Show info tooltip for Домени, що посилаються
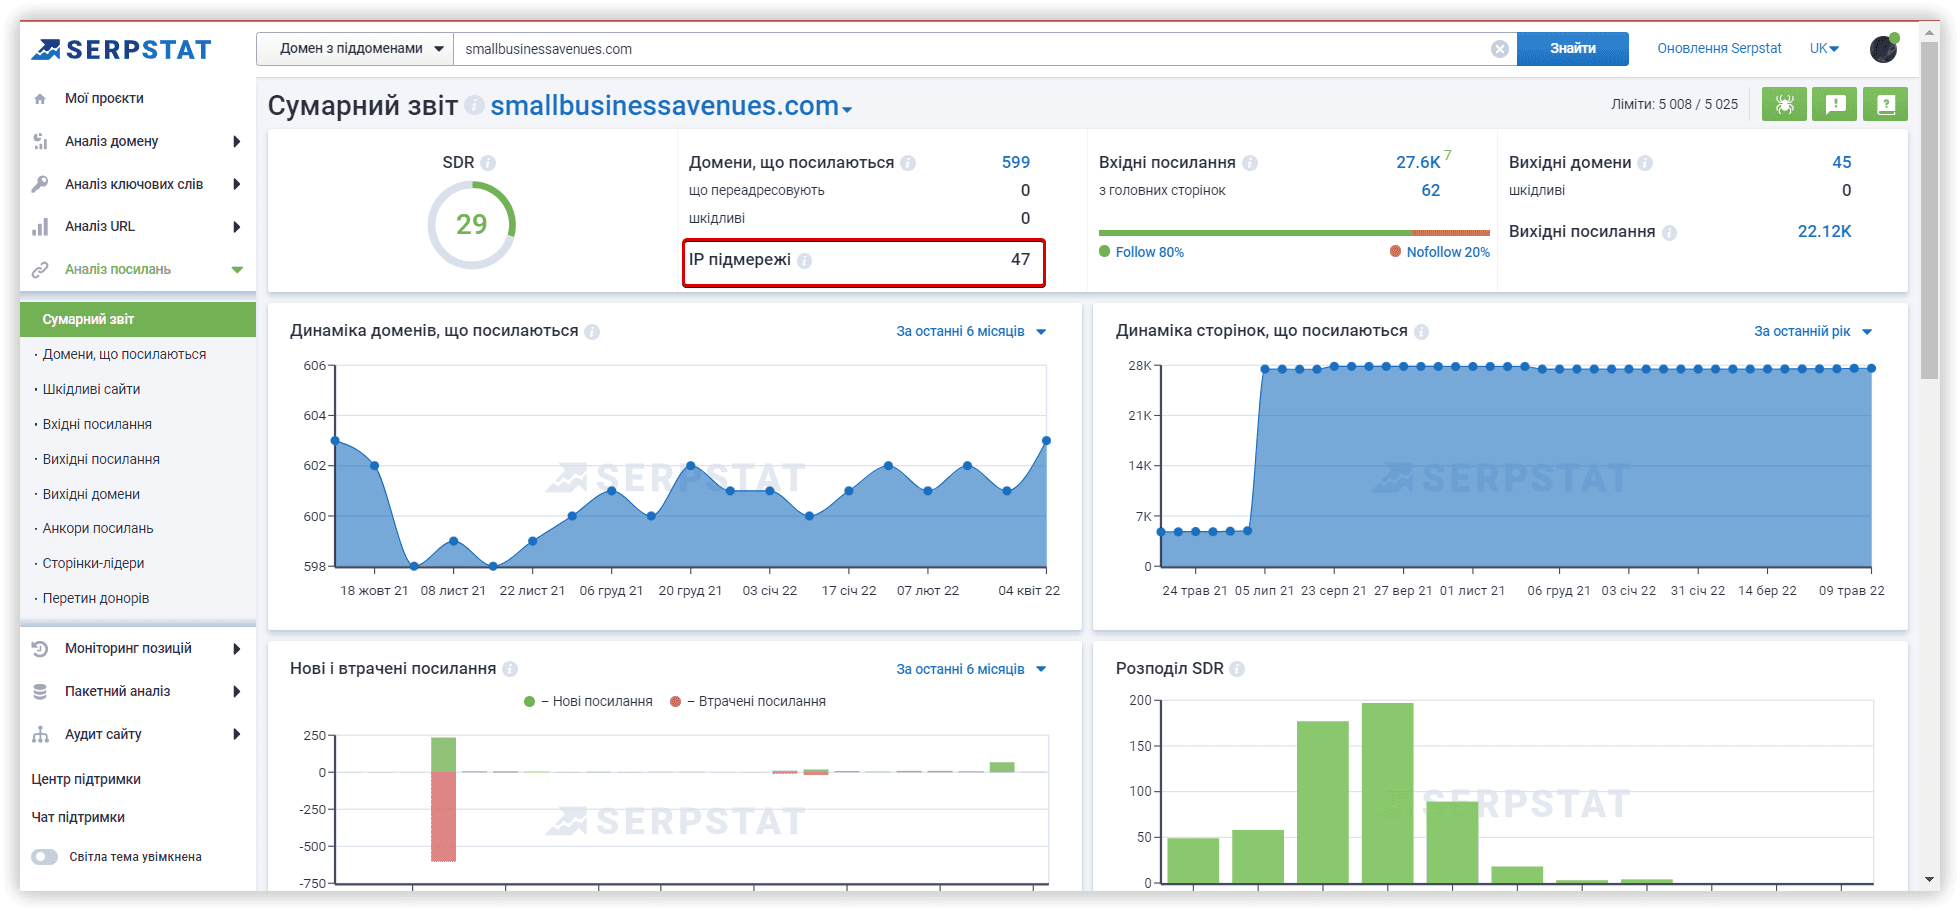The height and width of the screenshot is (911, 1960). click(908, 163)
